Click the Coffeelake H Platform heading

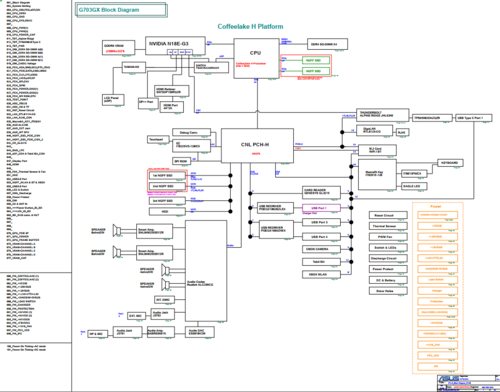pyautogui.click(x=250, y=26)
